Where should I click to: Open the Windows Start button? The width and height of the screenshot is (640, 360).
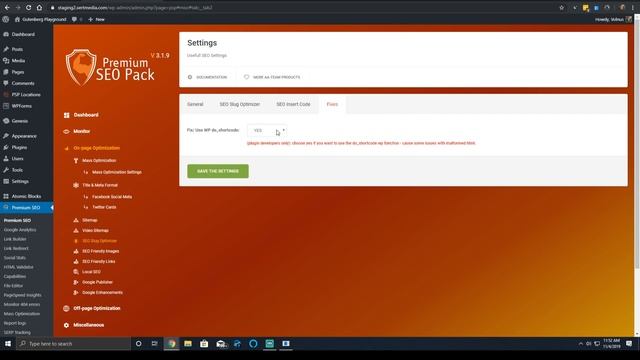8,344
